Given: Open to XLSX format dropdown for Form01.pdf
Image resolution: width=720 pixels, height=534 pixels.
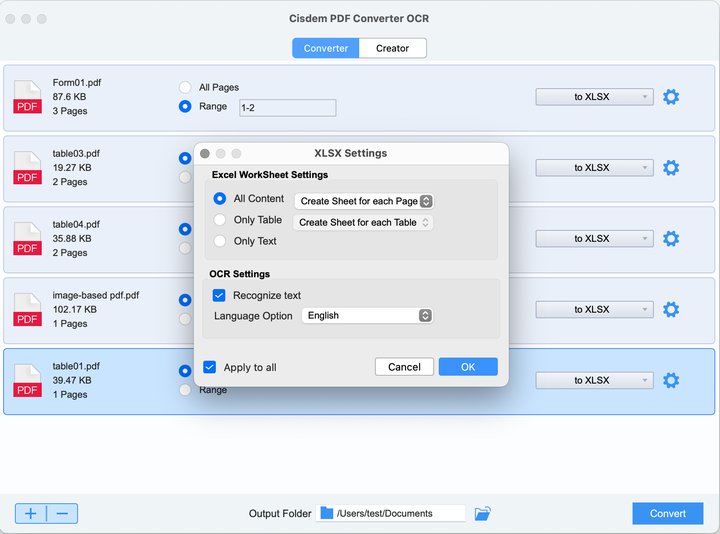Looking at the screenshot, I should click(594, 97).
